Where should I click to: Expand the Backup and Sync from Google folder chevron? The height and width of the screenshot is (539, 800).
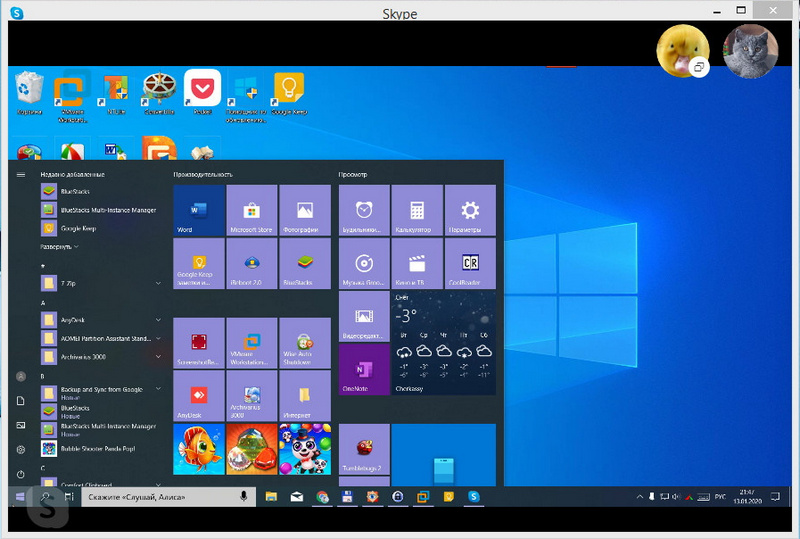point(158,389)
